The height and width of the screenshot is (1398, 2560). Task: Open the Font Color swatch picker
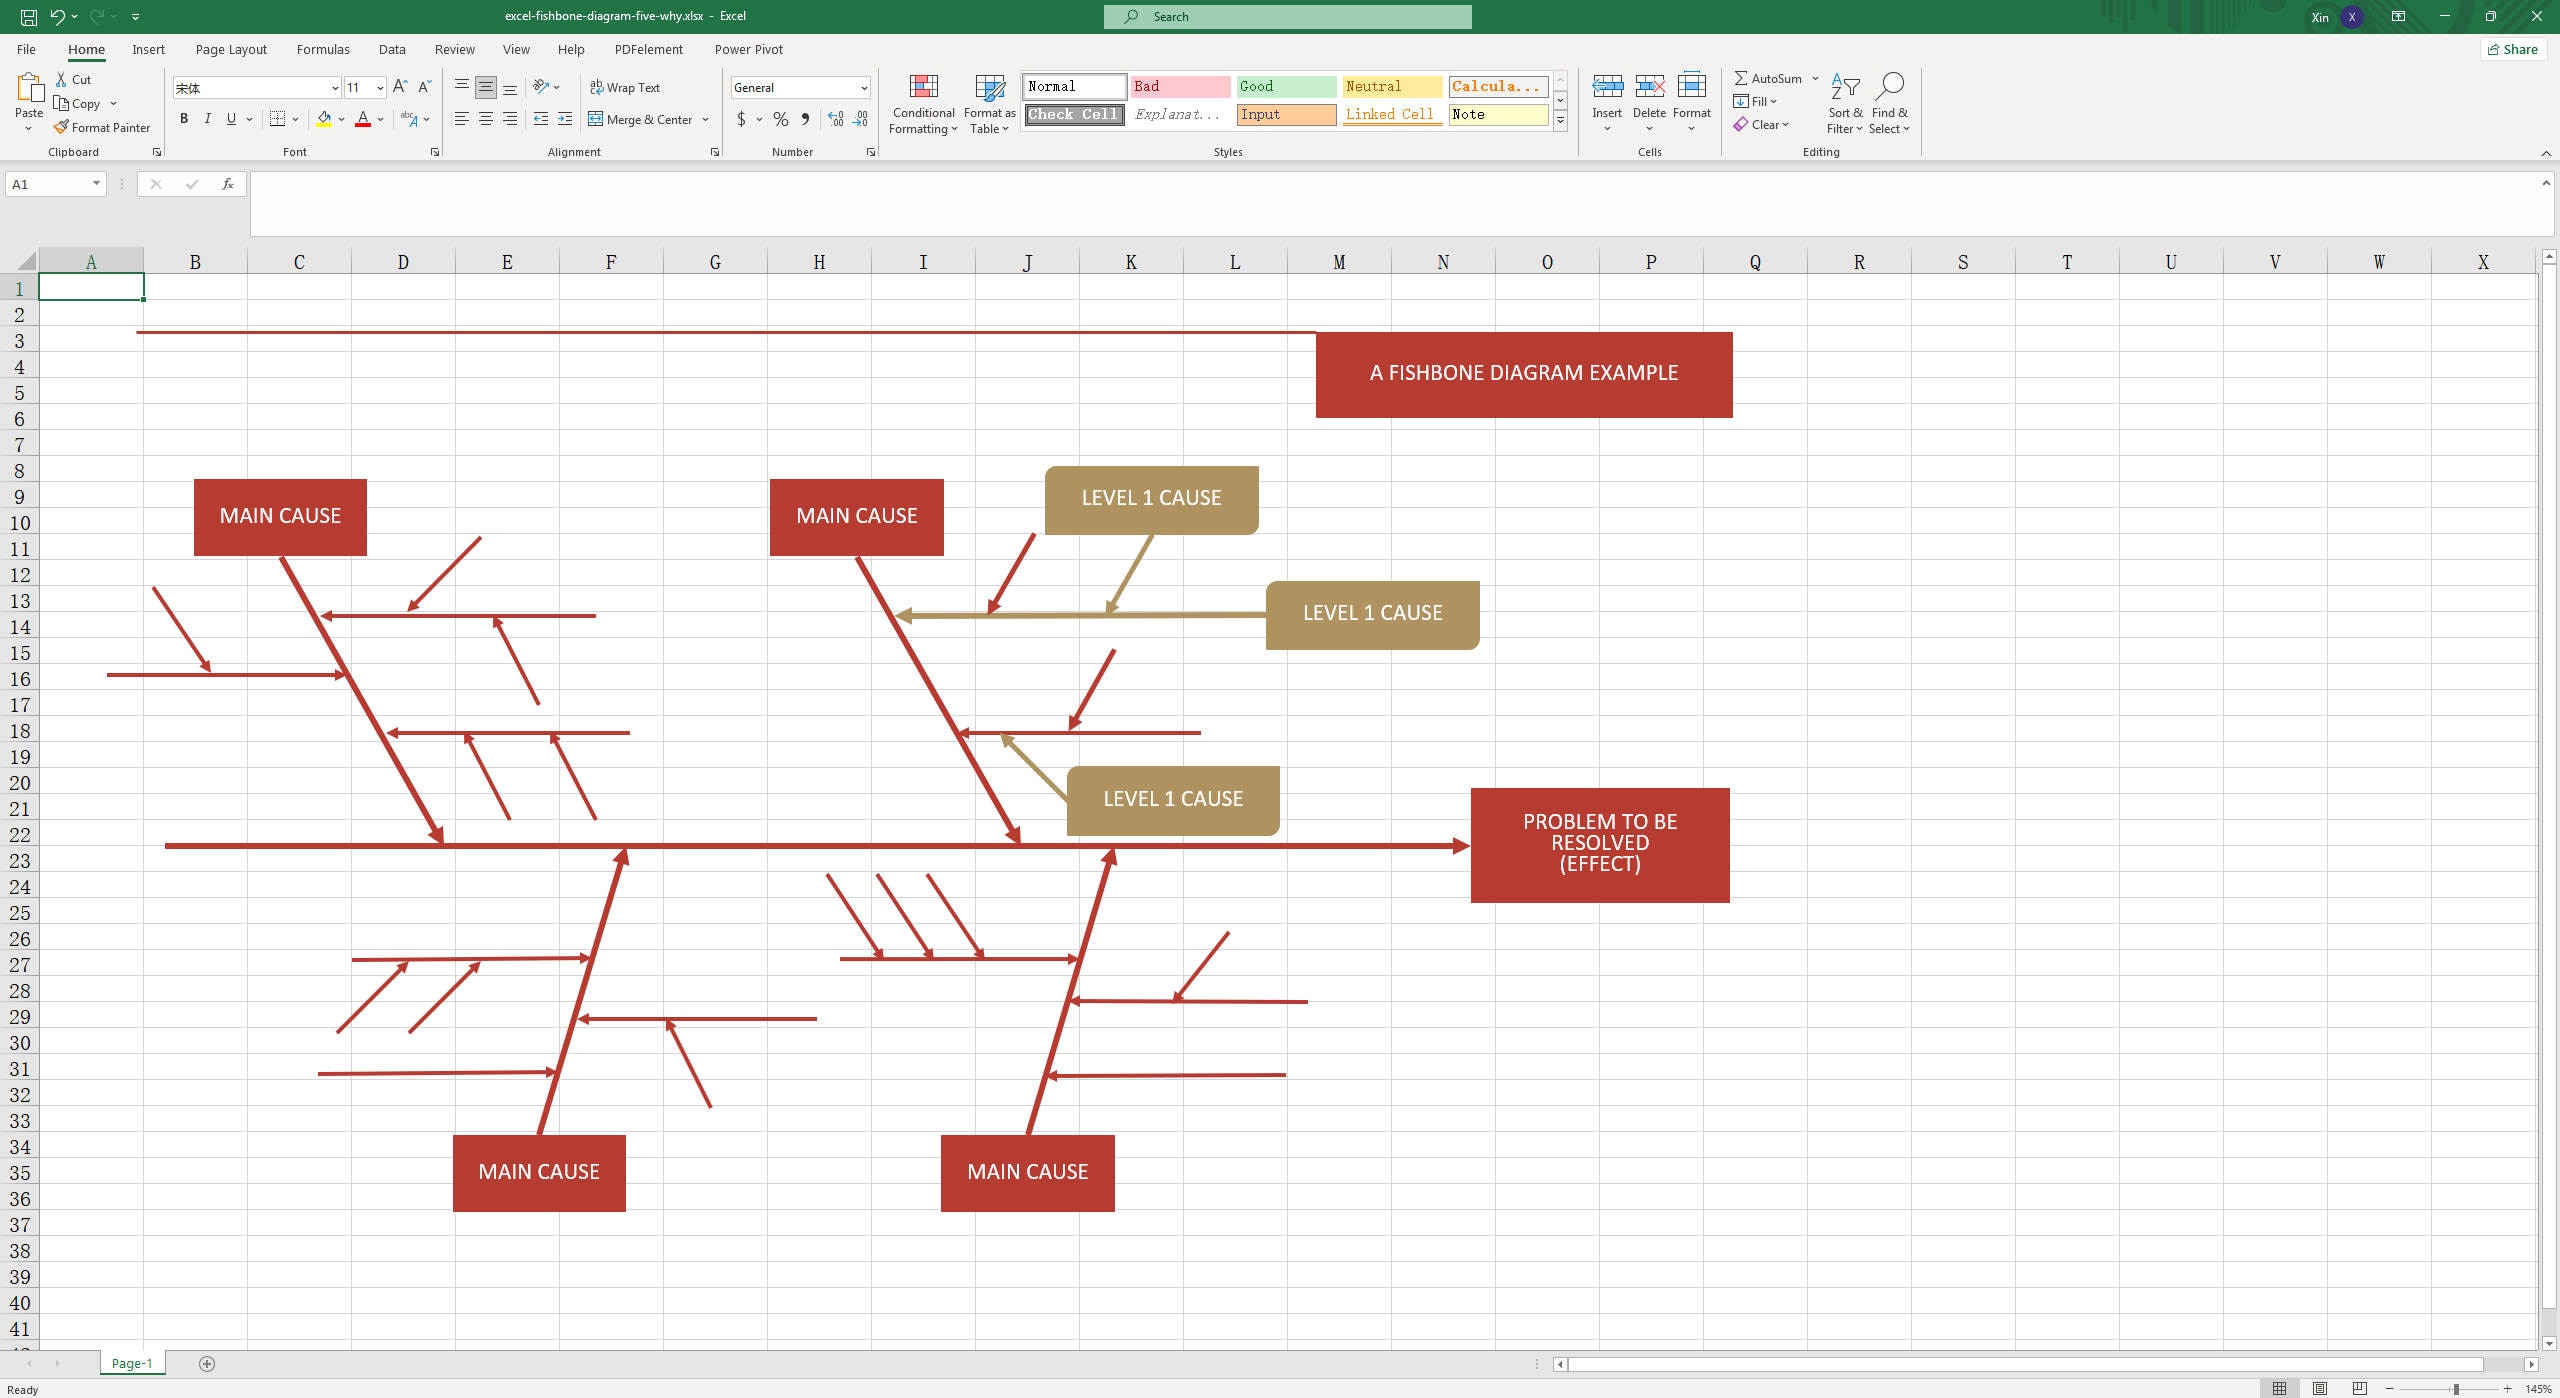378,119
